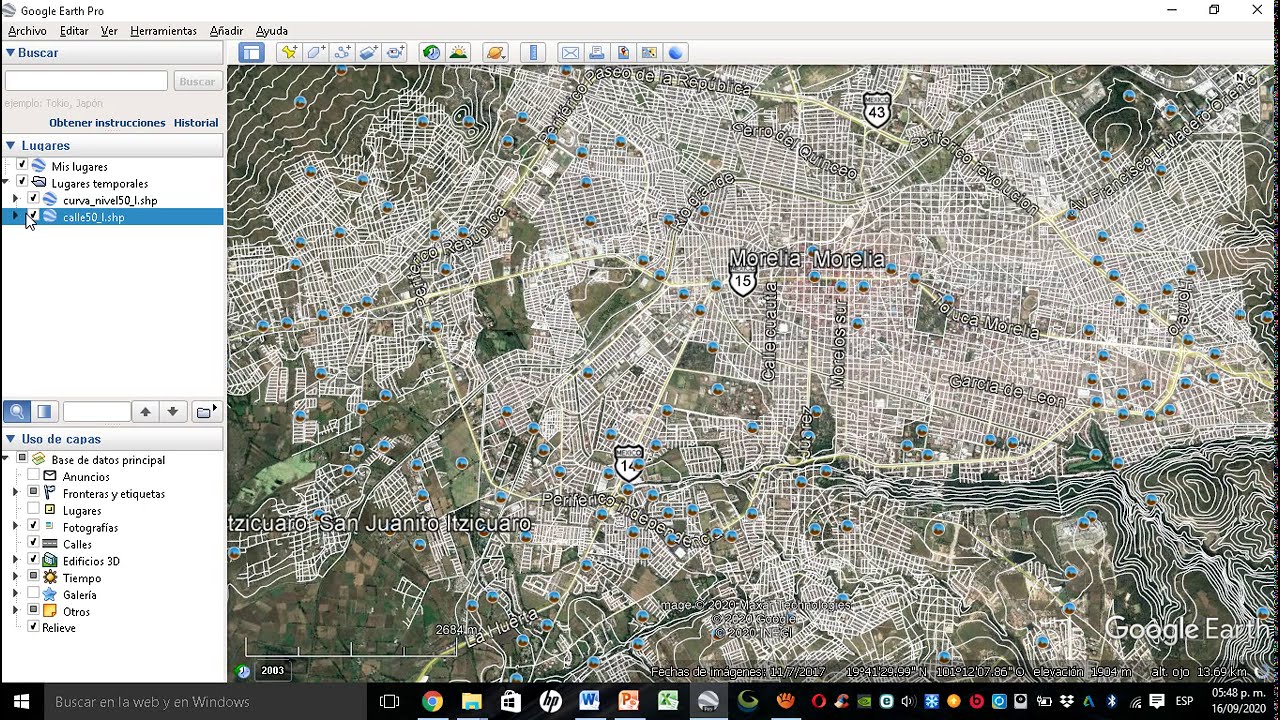Show historical imagery clock icon
This screenshot has height=720, width=1280.
coord(431,52)
